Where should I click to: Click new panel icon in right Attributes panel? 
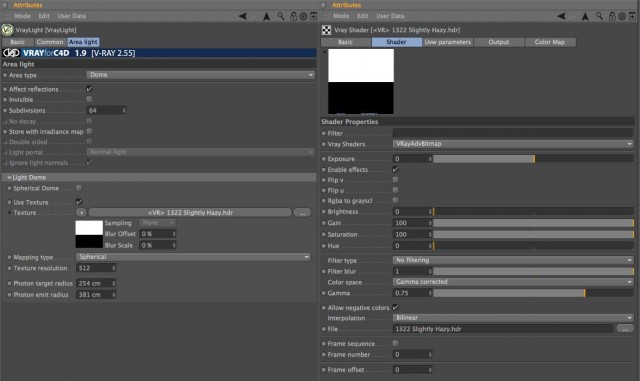click(x=632, y=16)
